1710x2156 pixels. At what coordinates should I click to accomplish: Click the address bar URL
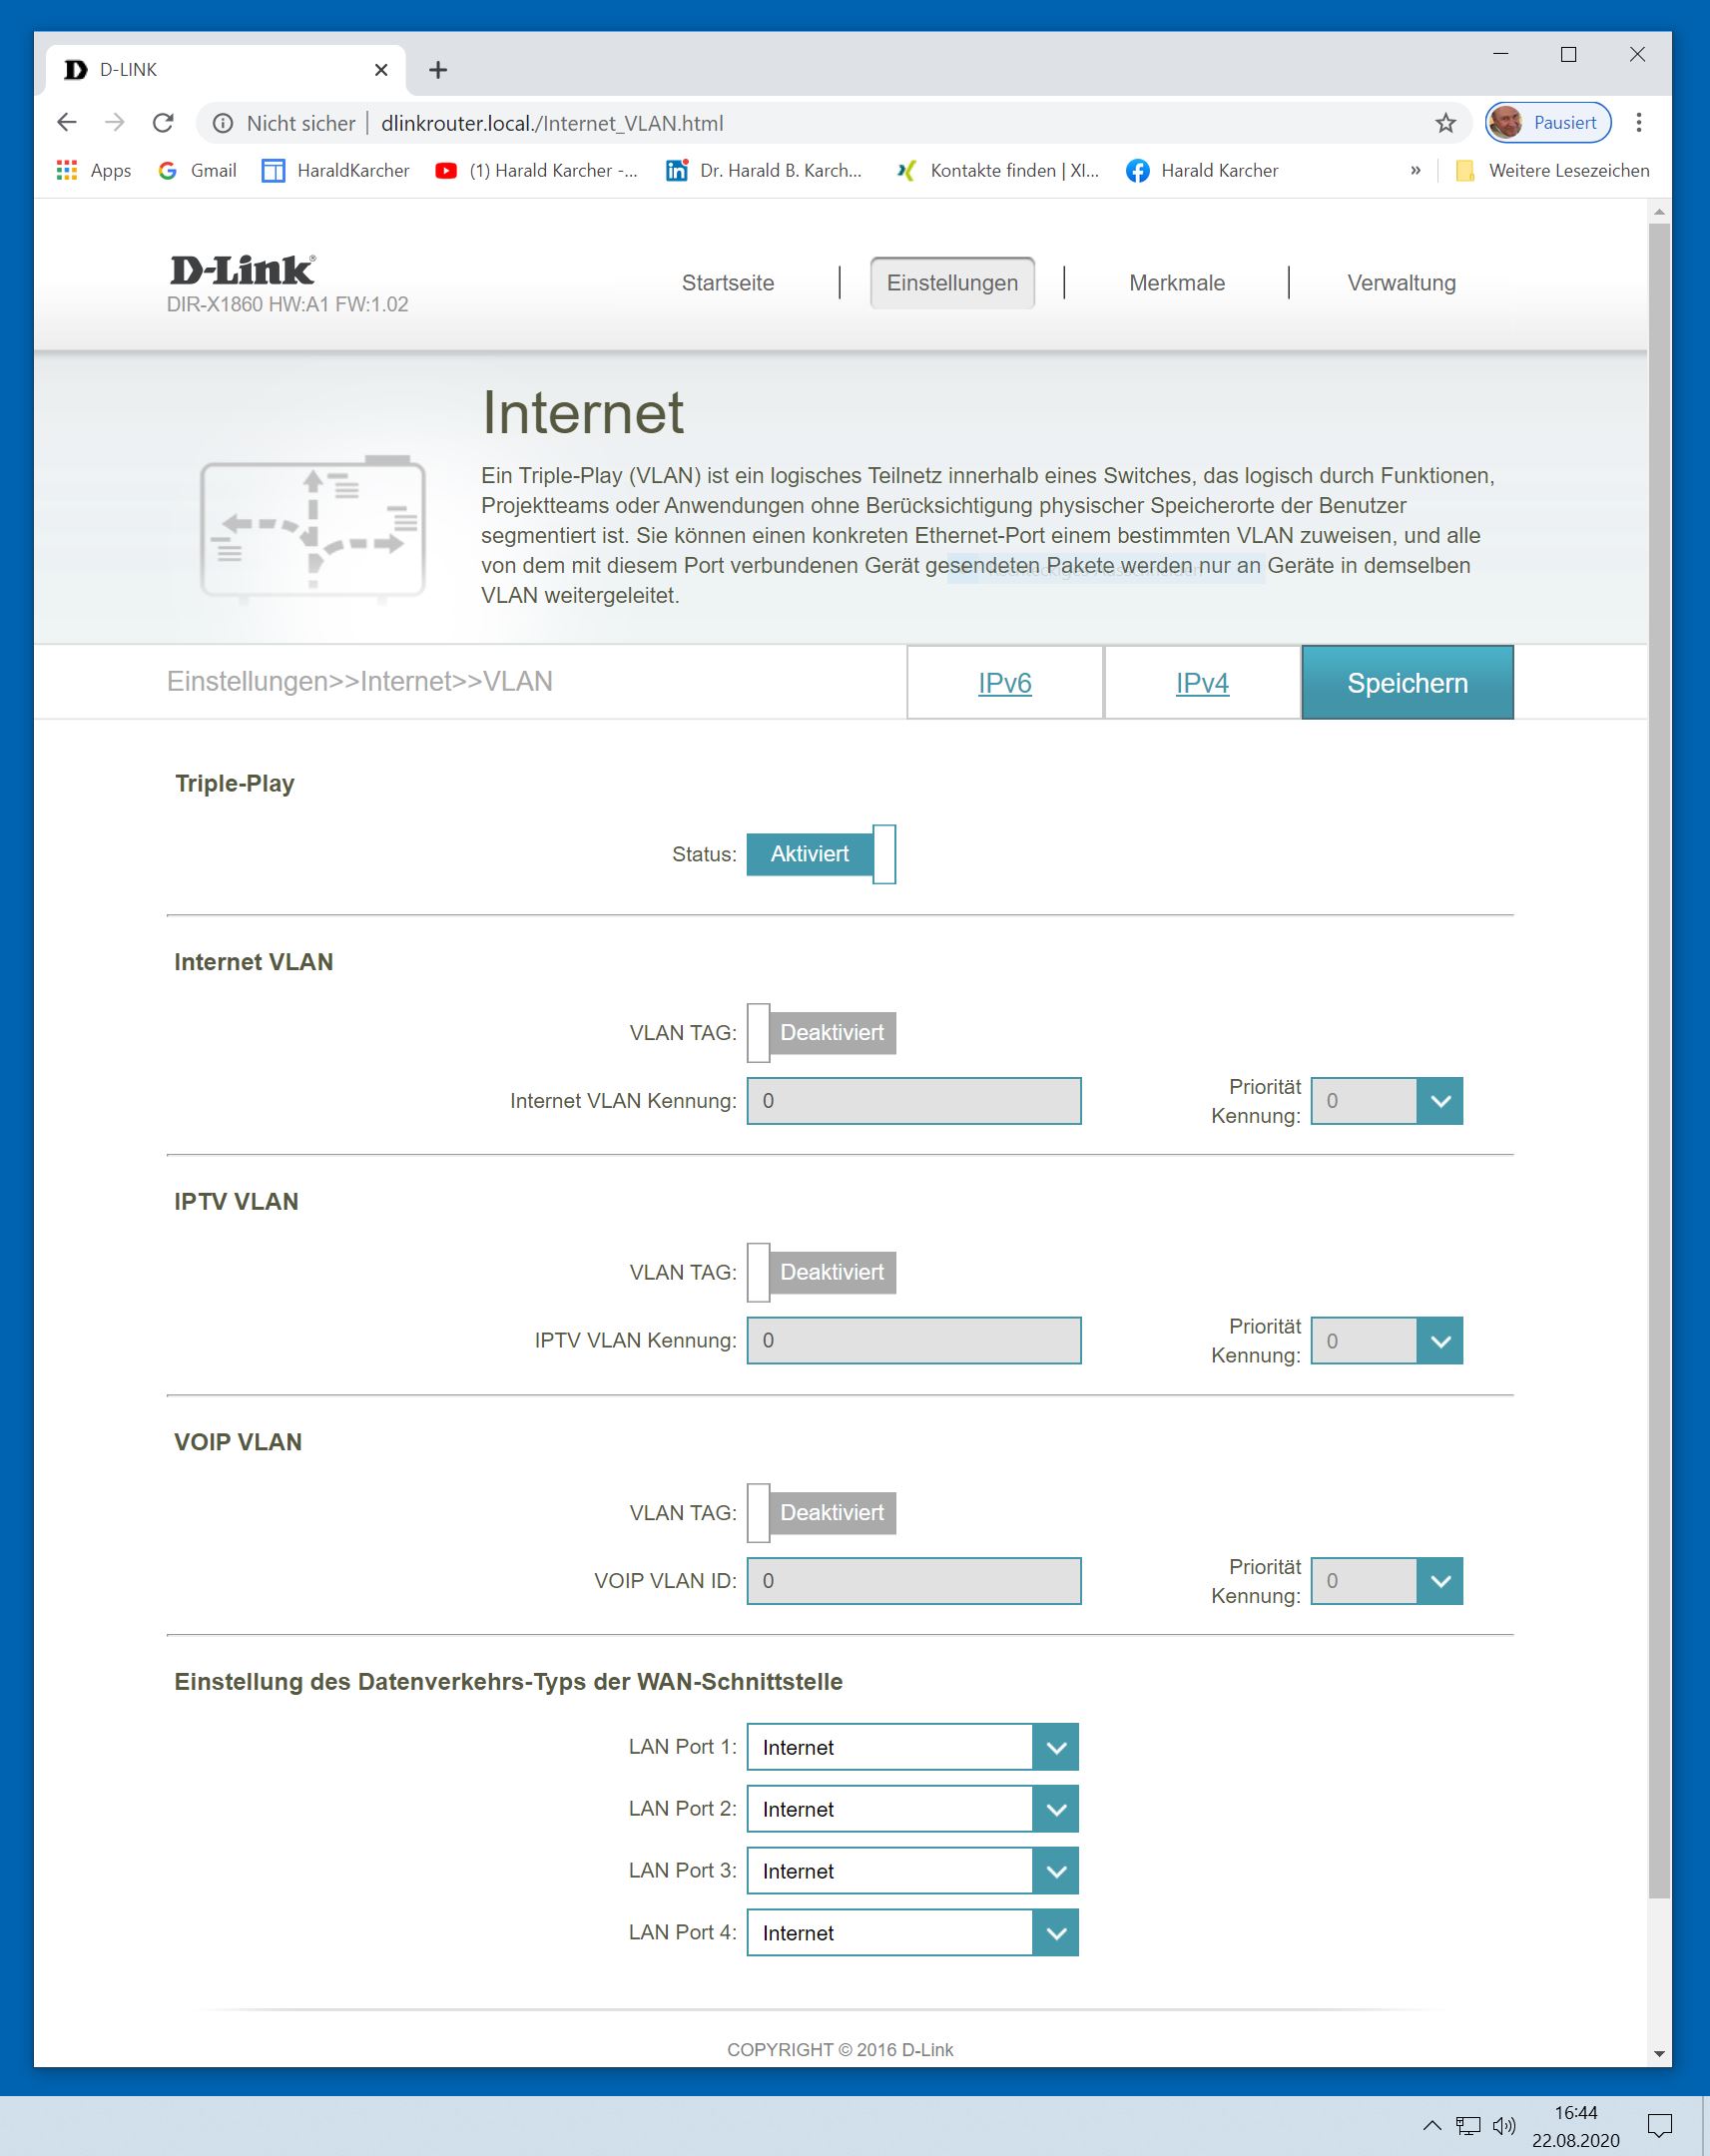click(552, 123)
